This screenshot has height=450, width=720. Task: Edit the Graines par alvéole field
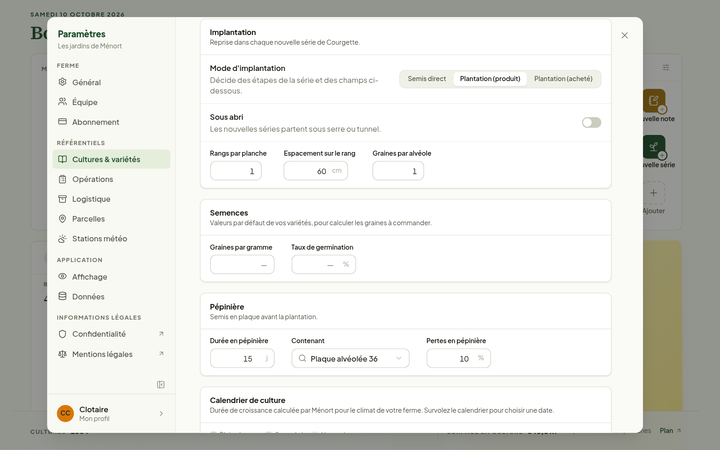pyautogui.click(x=398, y=171)
